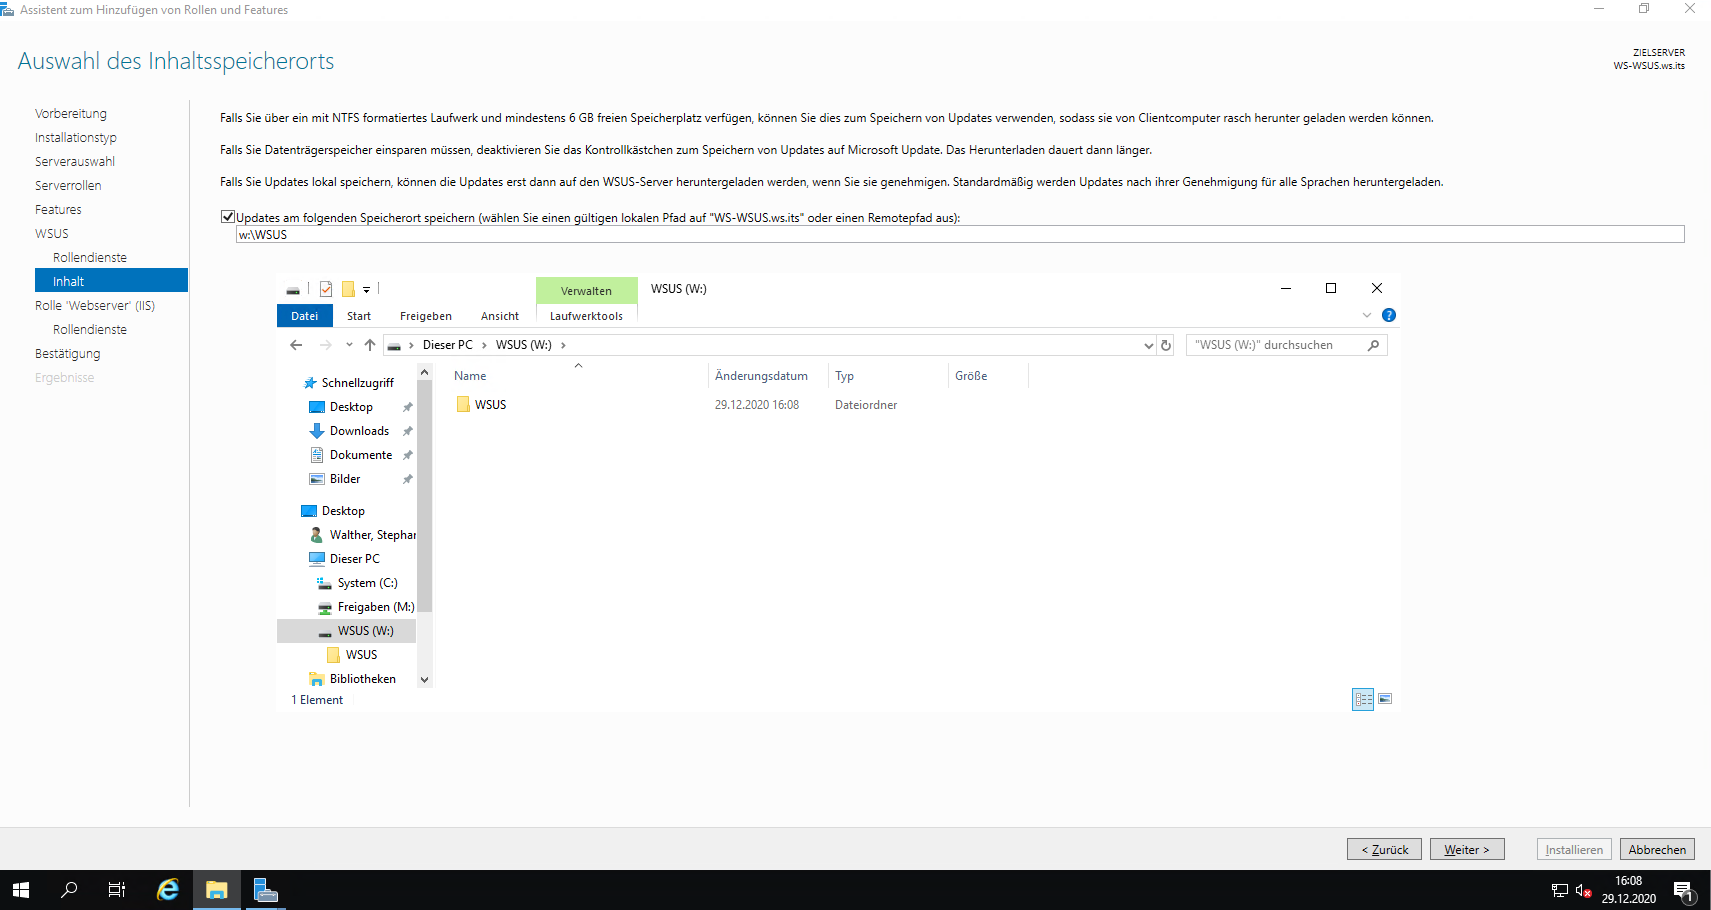Image resolution: width=1711 pixels, height=910 pixels.
Task: Expand the Explorer ribbon chevron
Action: click(1367, 315)
